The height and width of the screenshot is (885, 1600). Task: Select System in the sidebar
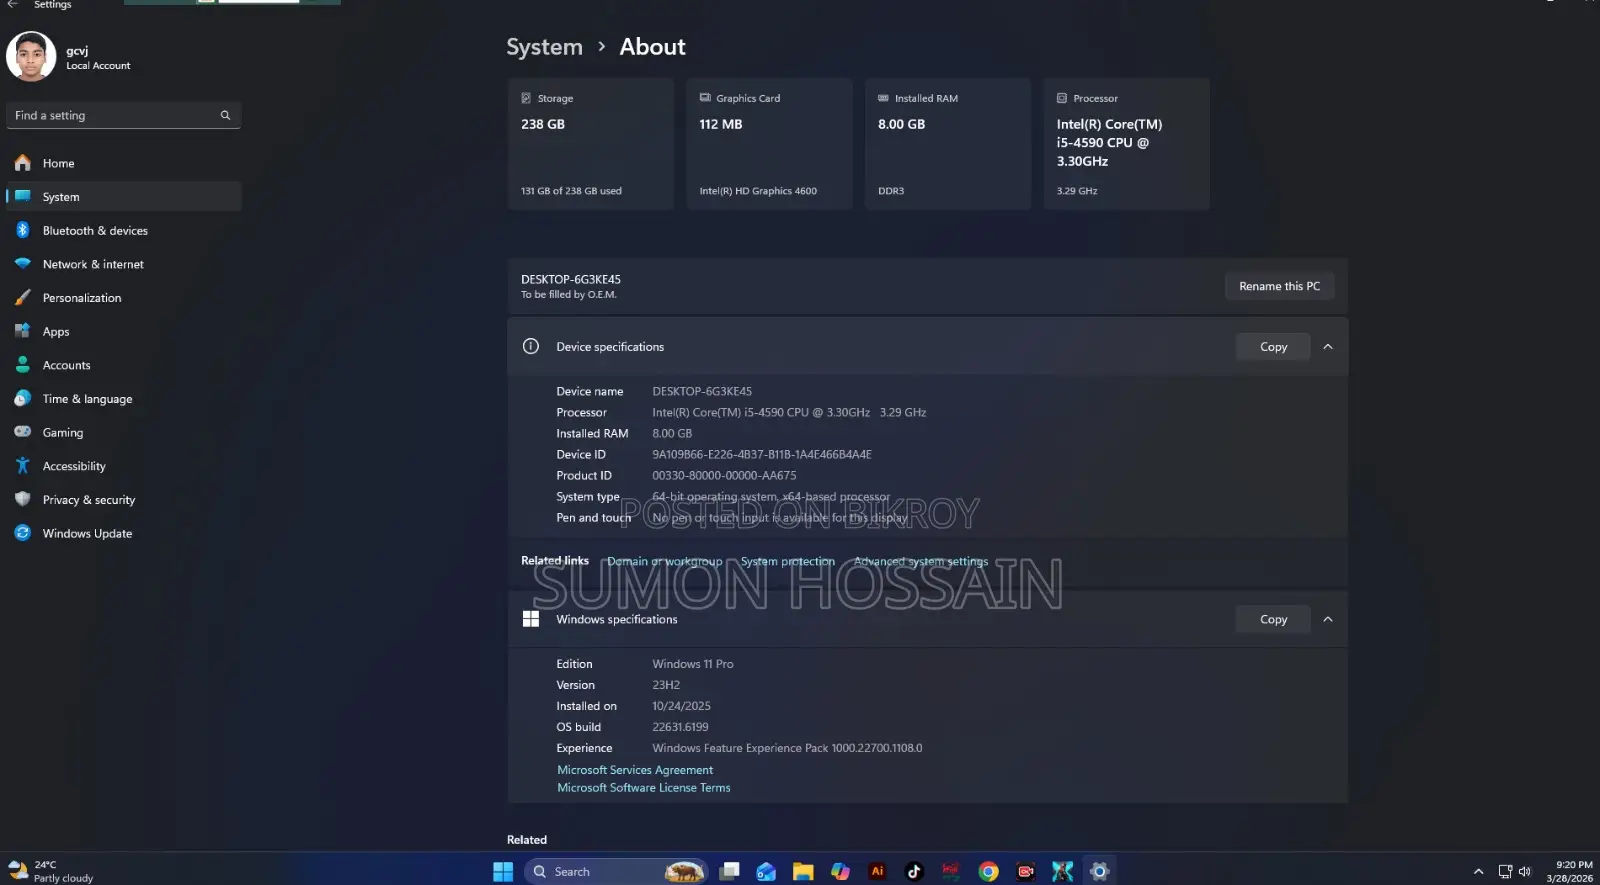(123, 197)
